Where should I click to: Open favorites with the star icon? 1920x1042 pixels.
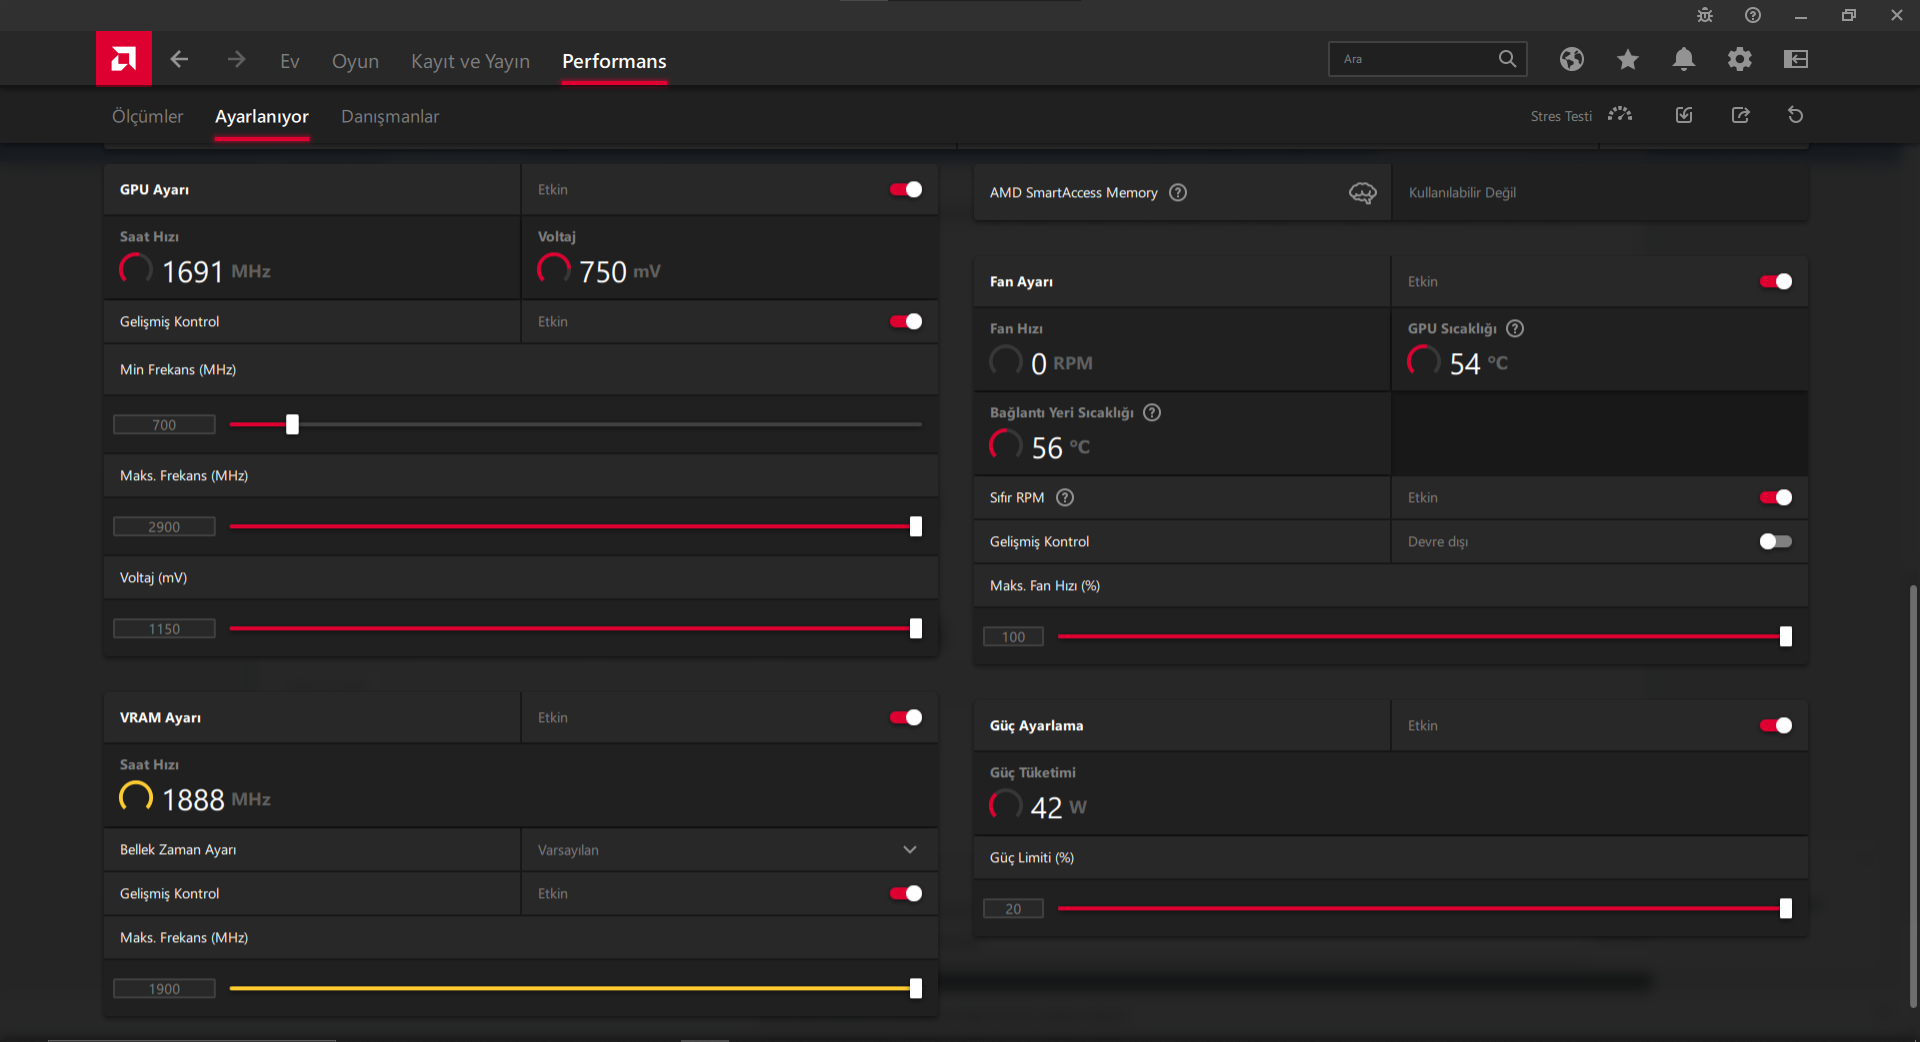1627,60
